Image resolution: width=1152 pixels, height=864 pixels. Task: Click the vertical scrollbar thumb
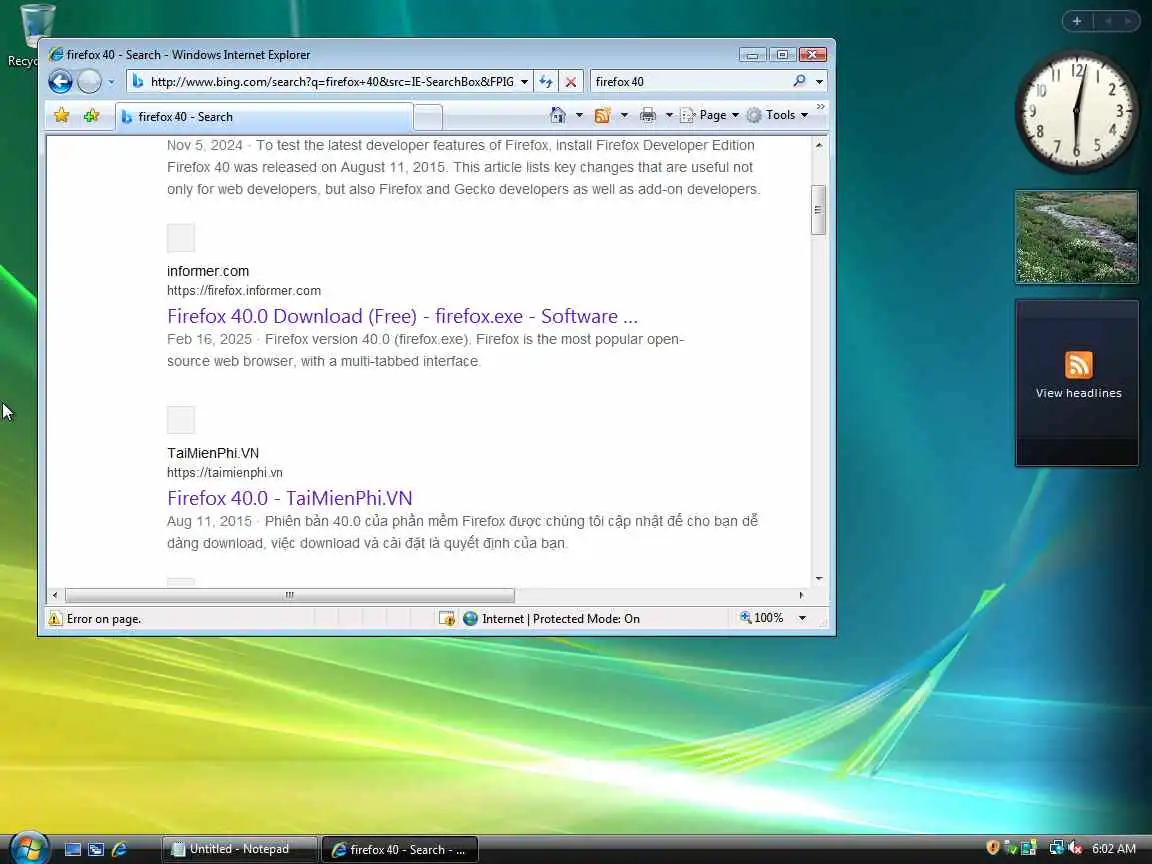[818, 210]
